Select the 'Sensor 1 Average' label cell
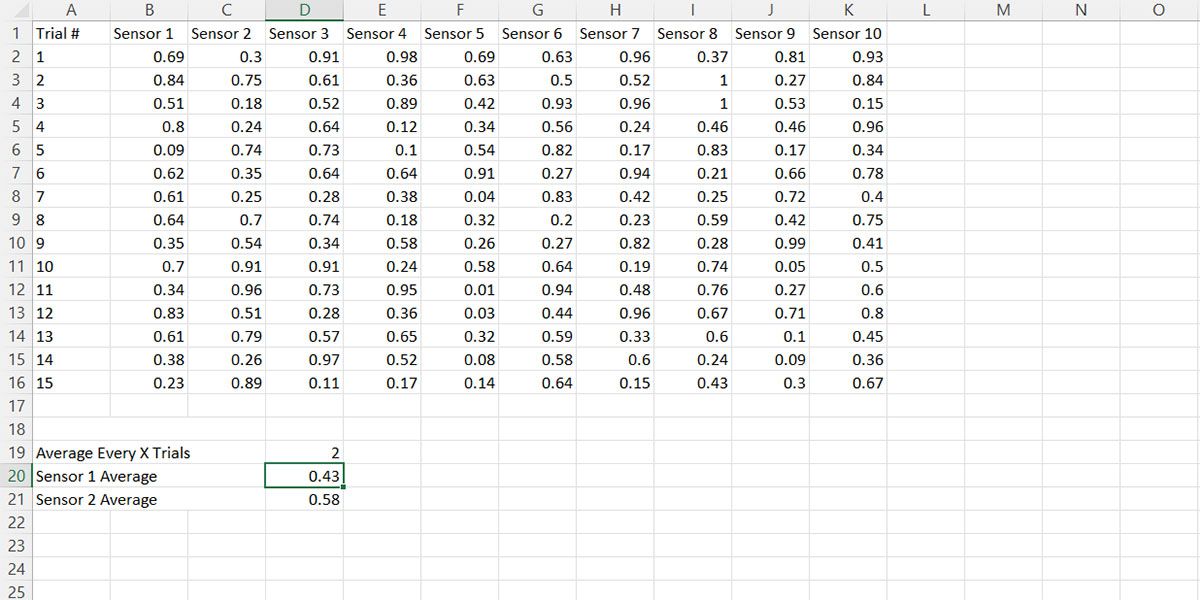The height and width of the screenshot is (600, 1200). [96, 476]
